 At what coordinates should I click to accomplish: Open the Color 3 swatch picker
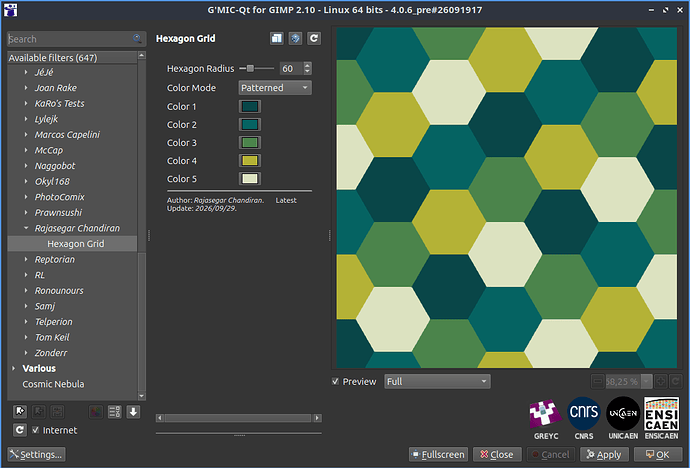pos(250,143)
